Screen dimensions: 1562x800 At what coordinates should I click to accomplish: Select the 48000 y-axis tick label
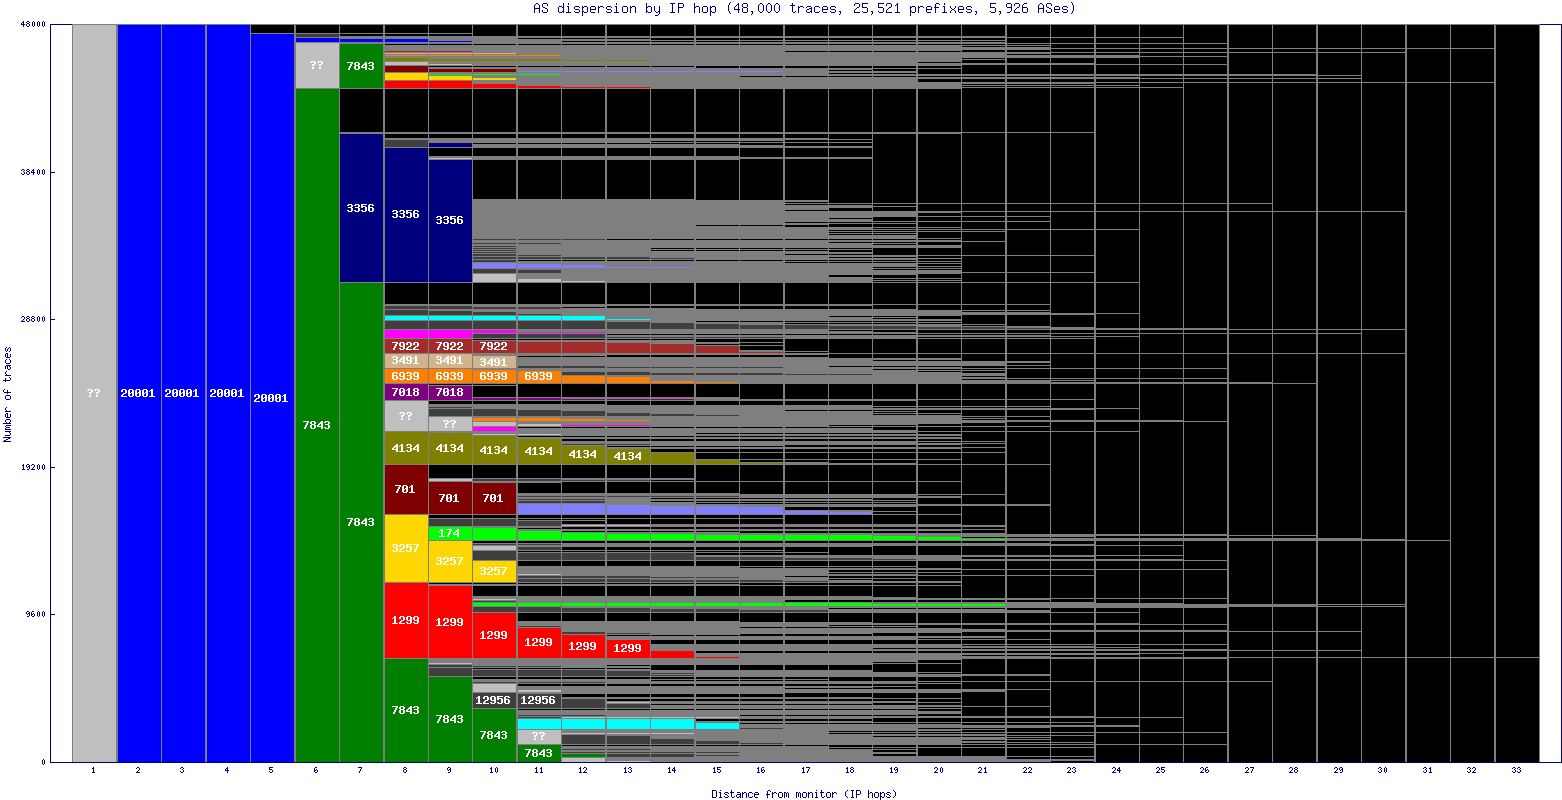click(x=33, y=25)
